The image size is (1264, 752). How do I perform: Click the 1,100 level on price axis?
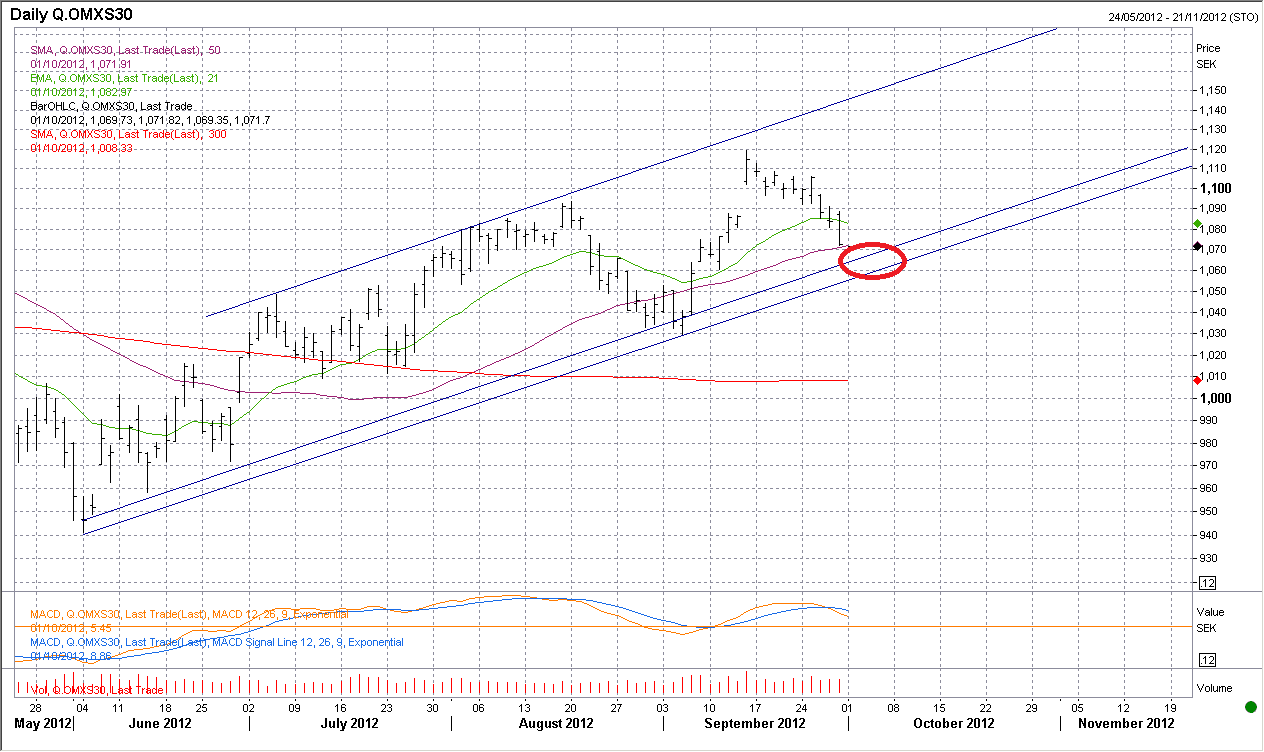(1214, 189)
